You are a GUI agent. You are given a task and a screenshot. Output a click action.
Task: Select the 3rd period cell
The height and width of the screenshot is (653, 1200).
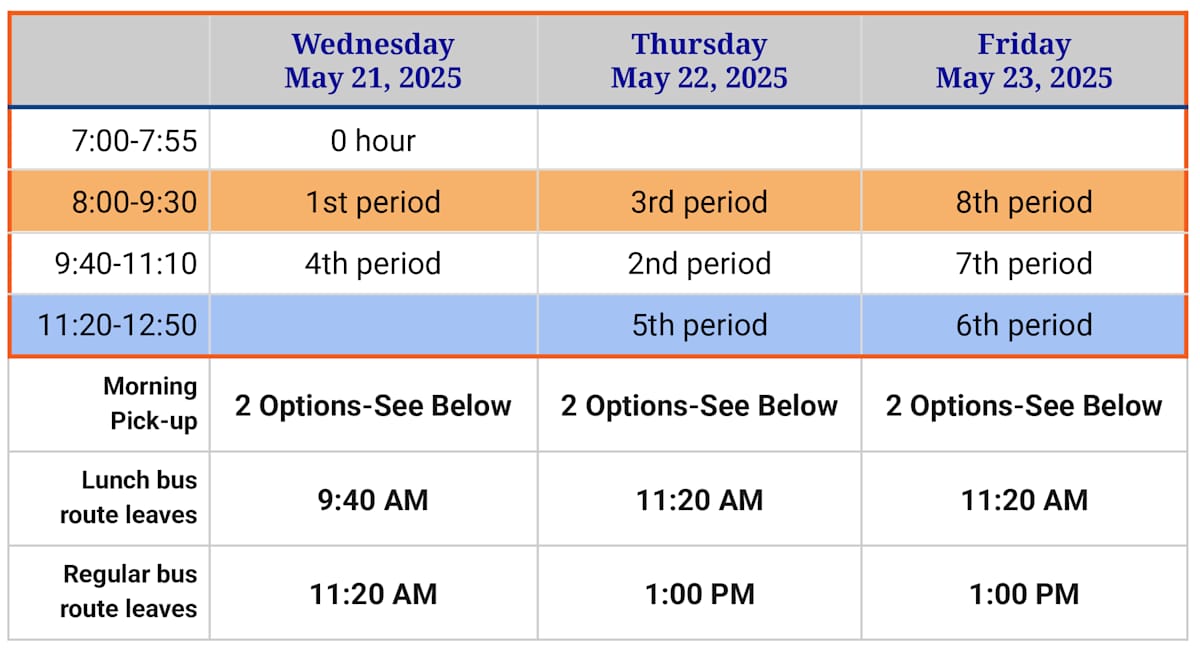click(x=699, y=203)
